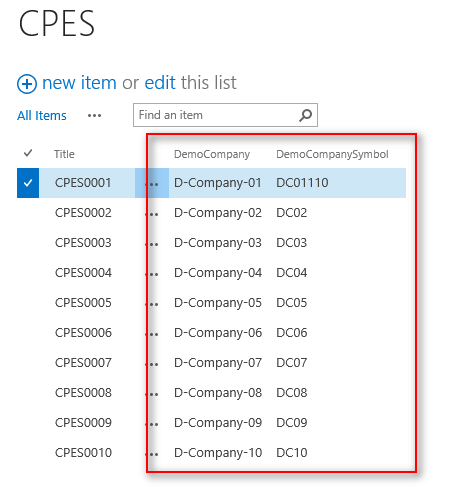Click the plus circle new item icon
466x487 pixels.
27,84
